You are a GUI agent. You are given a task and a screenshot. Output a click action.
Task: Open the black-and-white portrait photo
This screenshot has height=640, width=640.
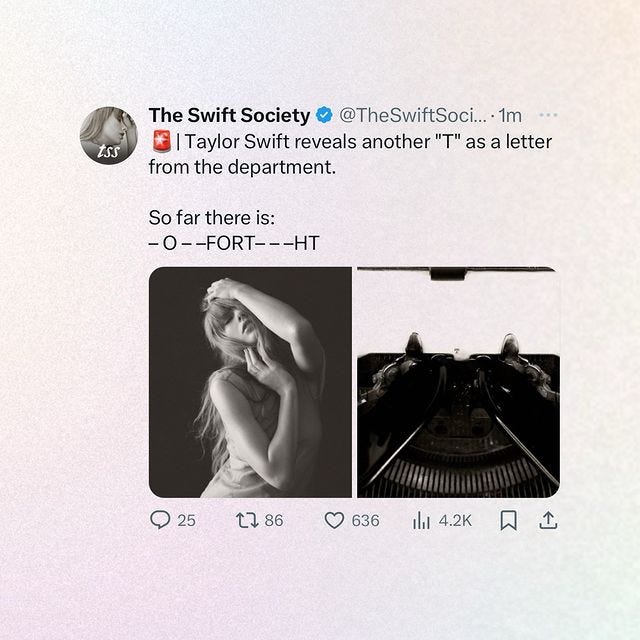point(250,382)
